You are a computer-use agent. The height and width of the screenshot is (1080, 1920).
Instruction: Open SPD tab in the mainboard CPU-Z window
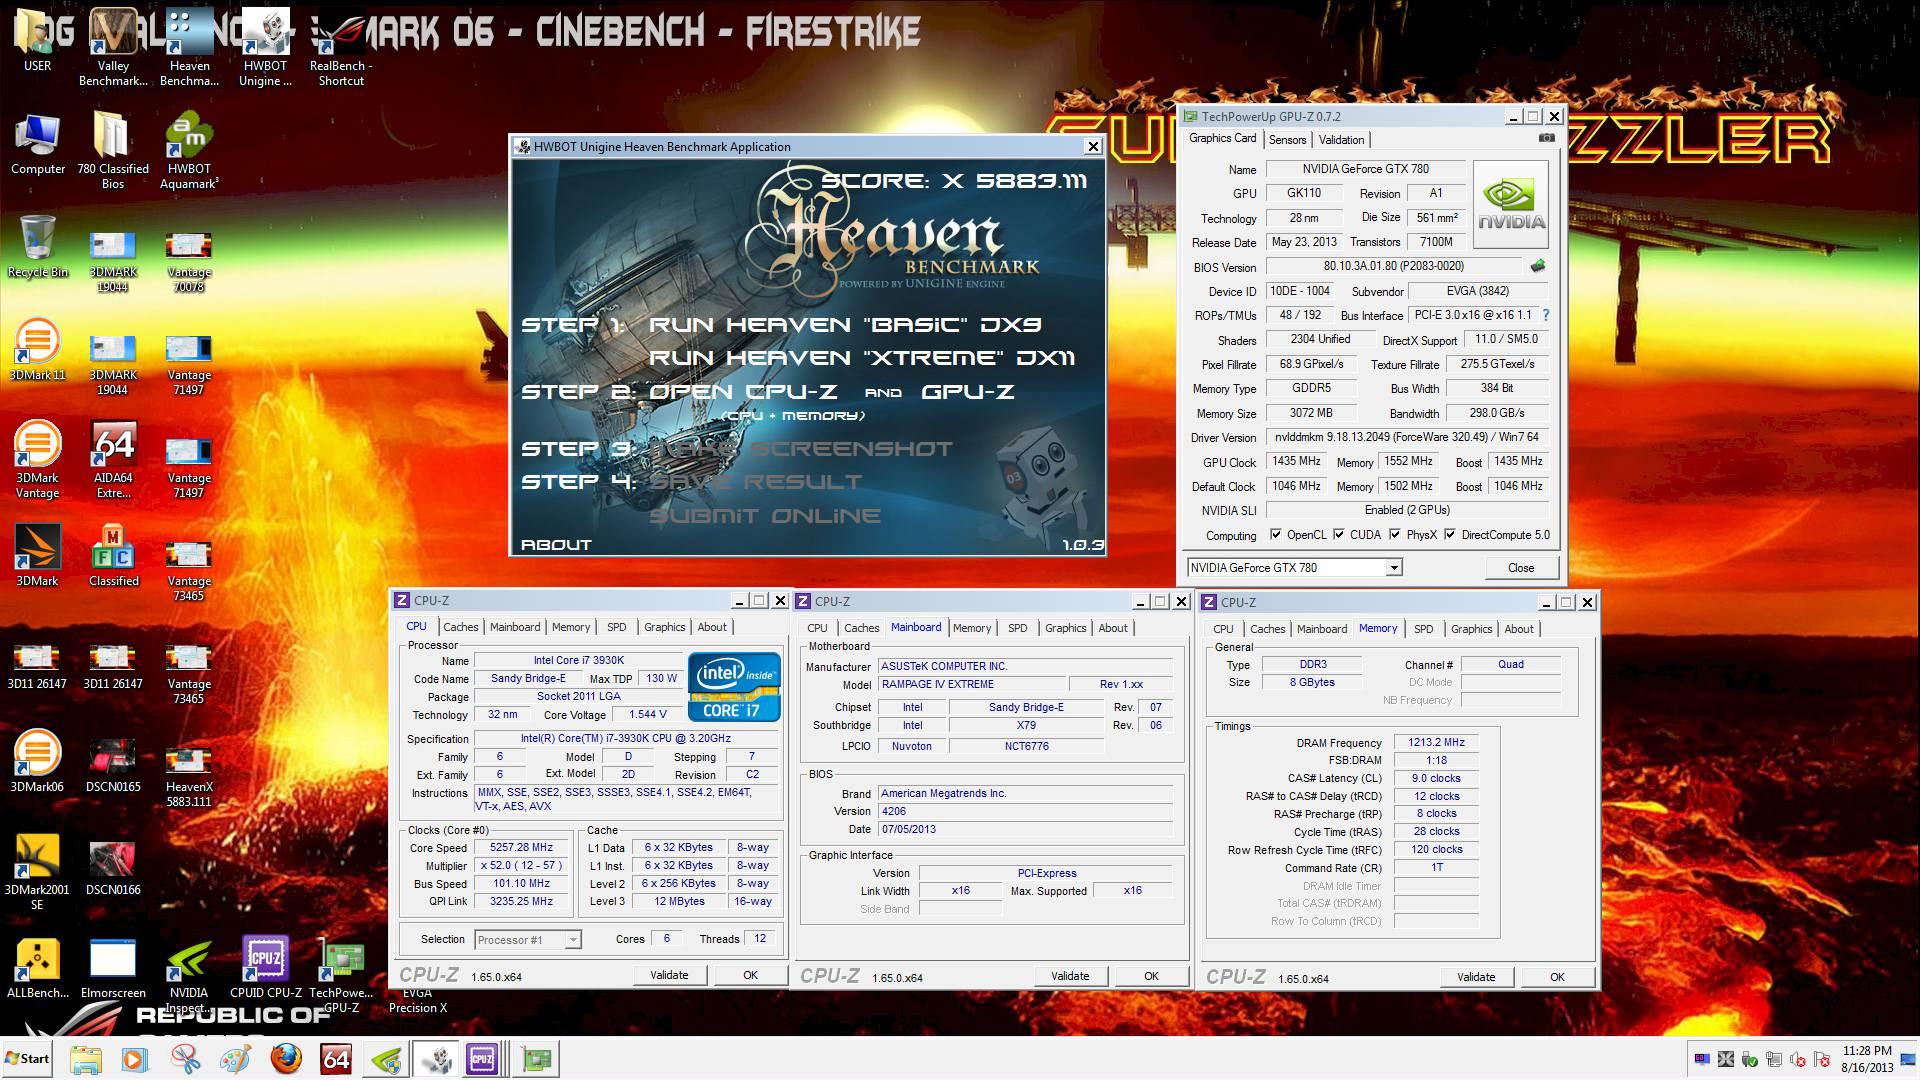click(1017, 628)
